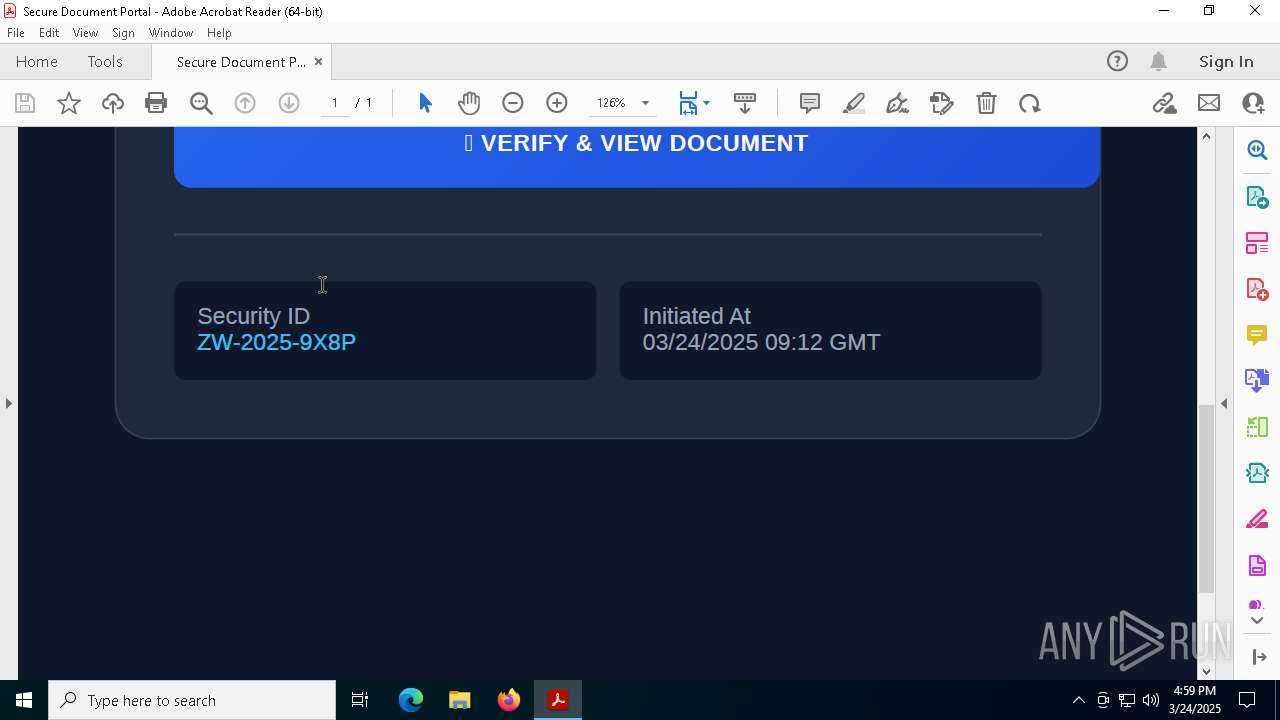Upload the file via cloud icon
The image size is (1280, 720).
(x=113, y=103)
